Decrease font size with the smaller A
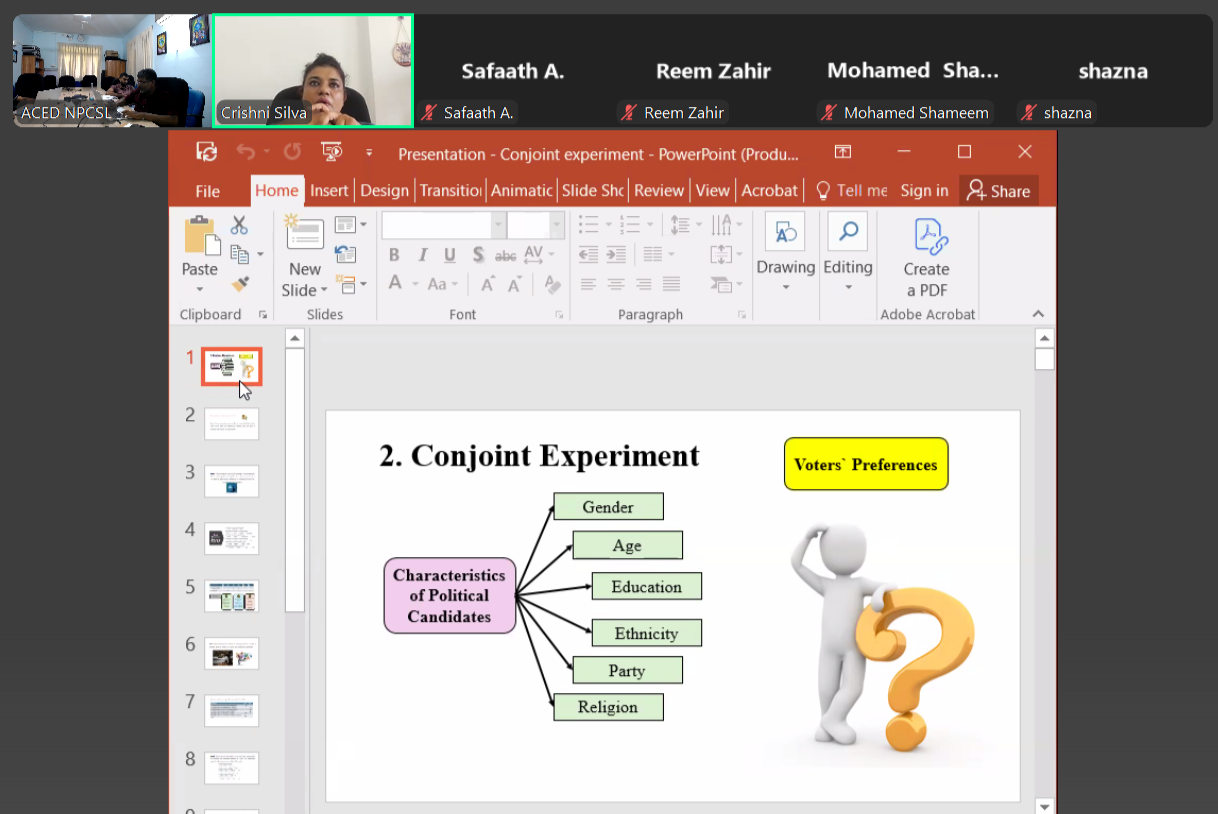The width and height of the screenshot is (1218, 814). pyautogui.click(x=515, y=284)
